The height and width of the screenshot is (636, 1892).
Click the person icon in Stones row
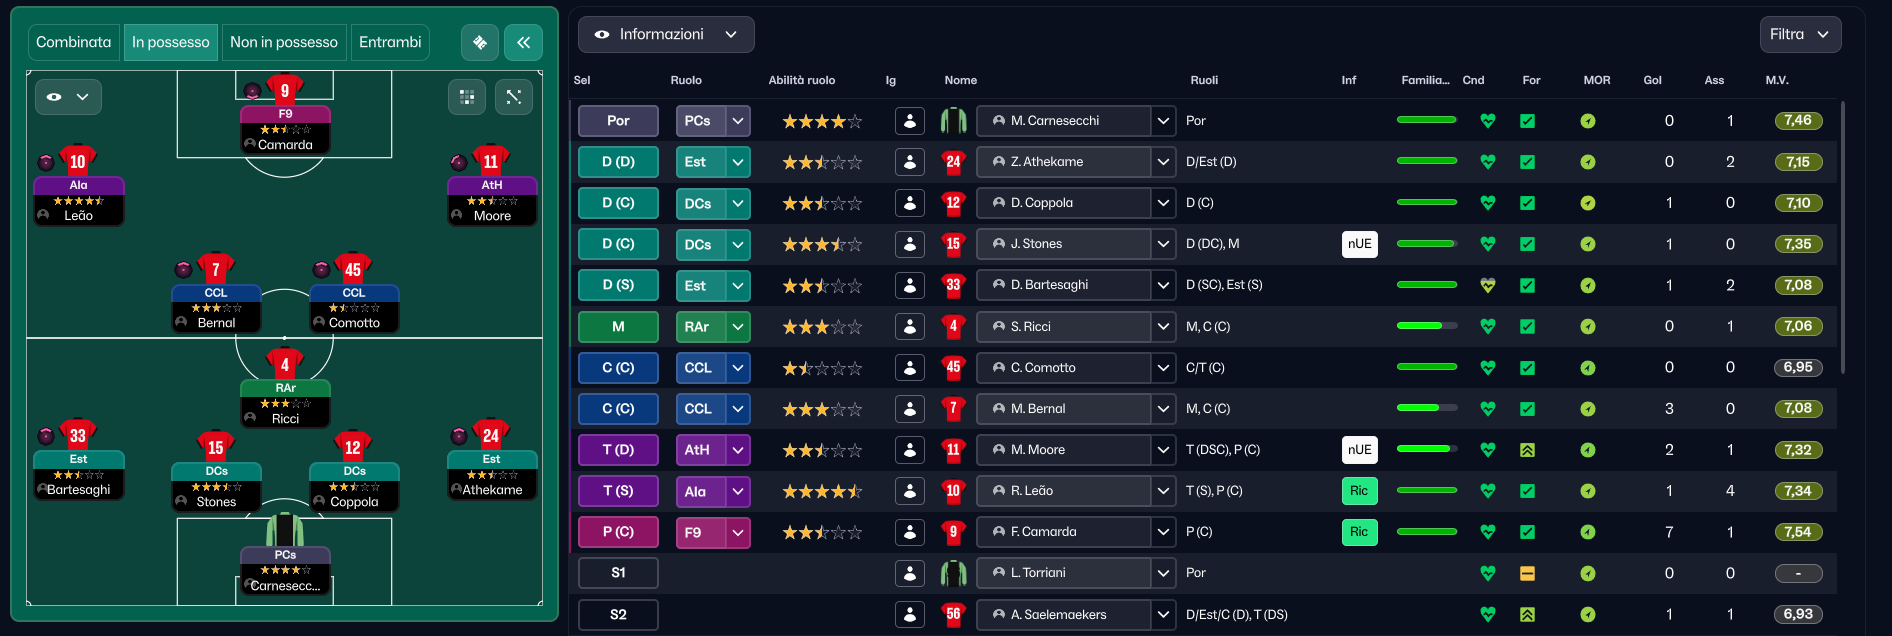coord(910,244)
